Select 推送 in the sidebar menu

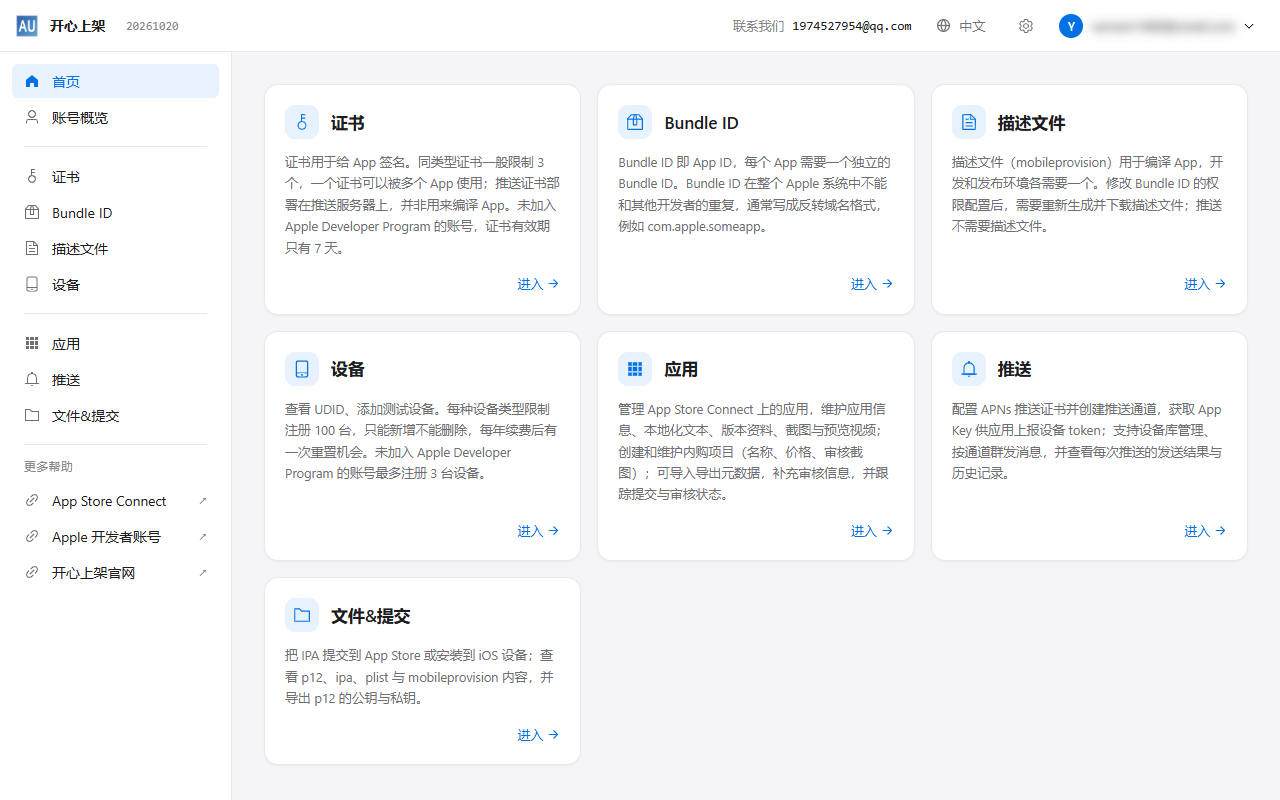(x=115, y=380)
